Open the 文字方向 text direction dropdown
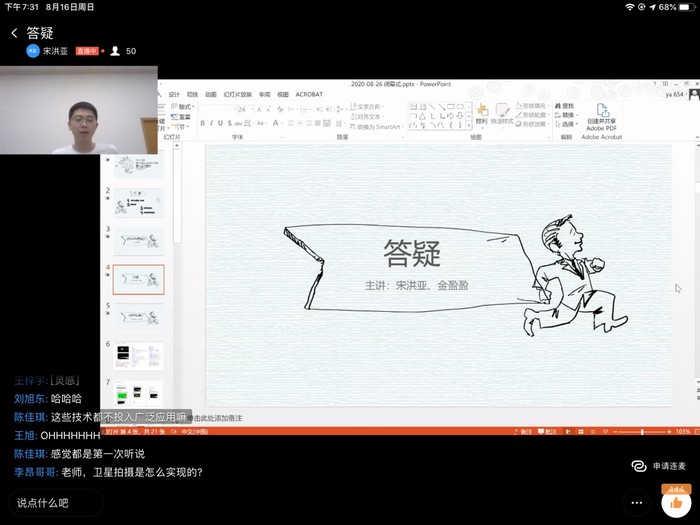This screenshot has height=525, width=700. click(x=367, y=107)
